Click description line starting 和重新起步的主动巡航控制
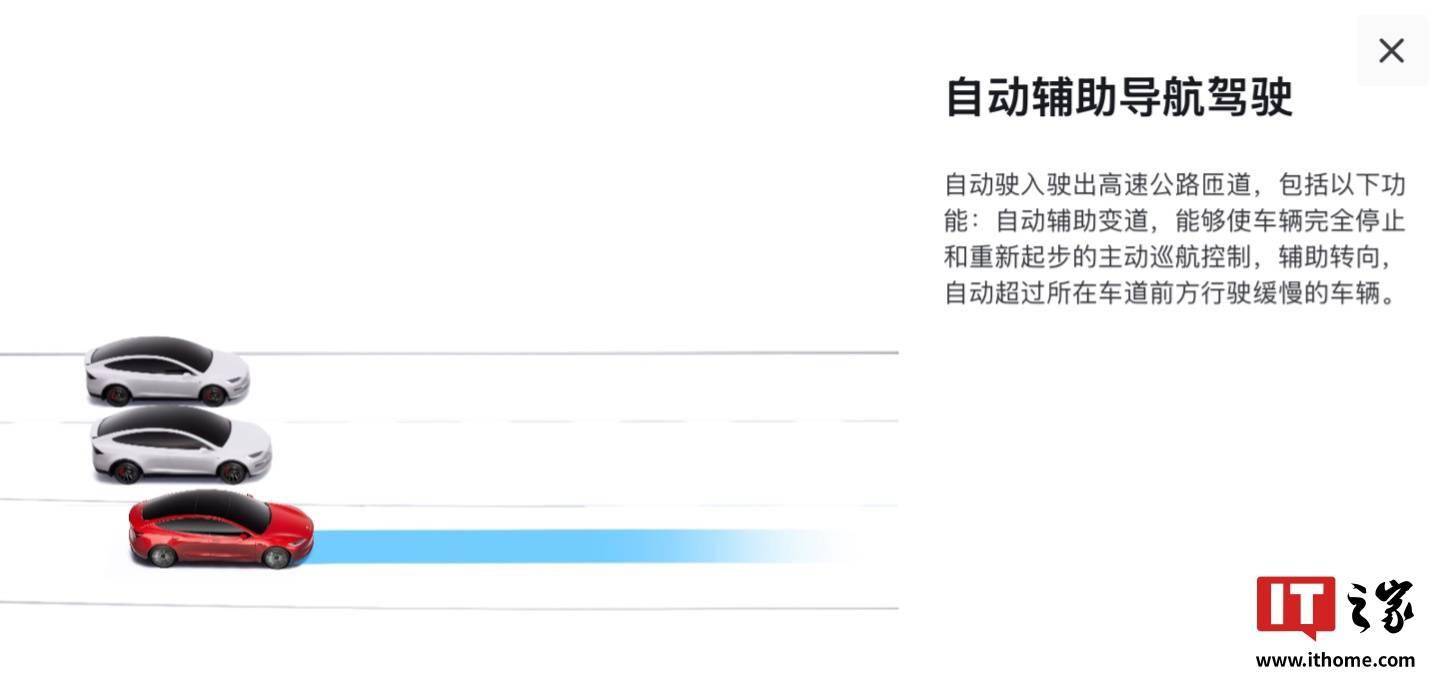 click(x=1169, y=257)
